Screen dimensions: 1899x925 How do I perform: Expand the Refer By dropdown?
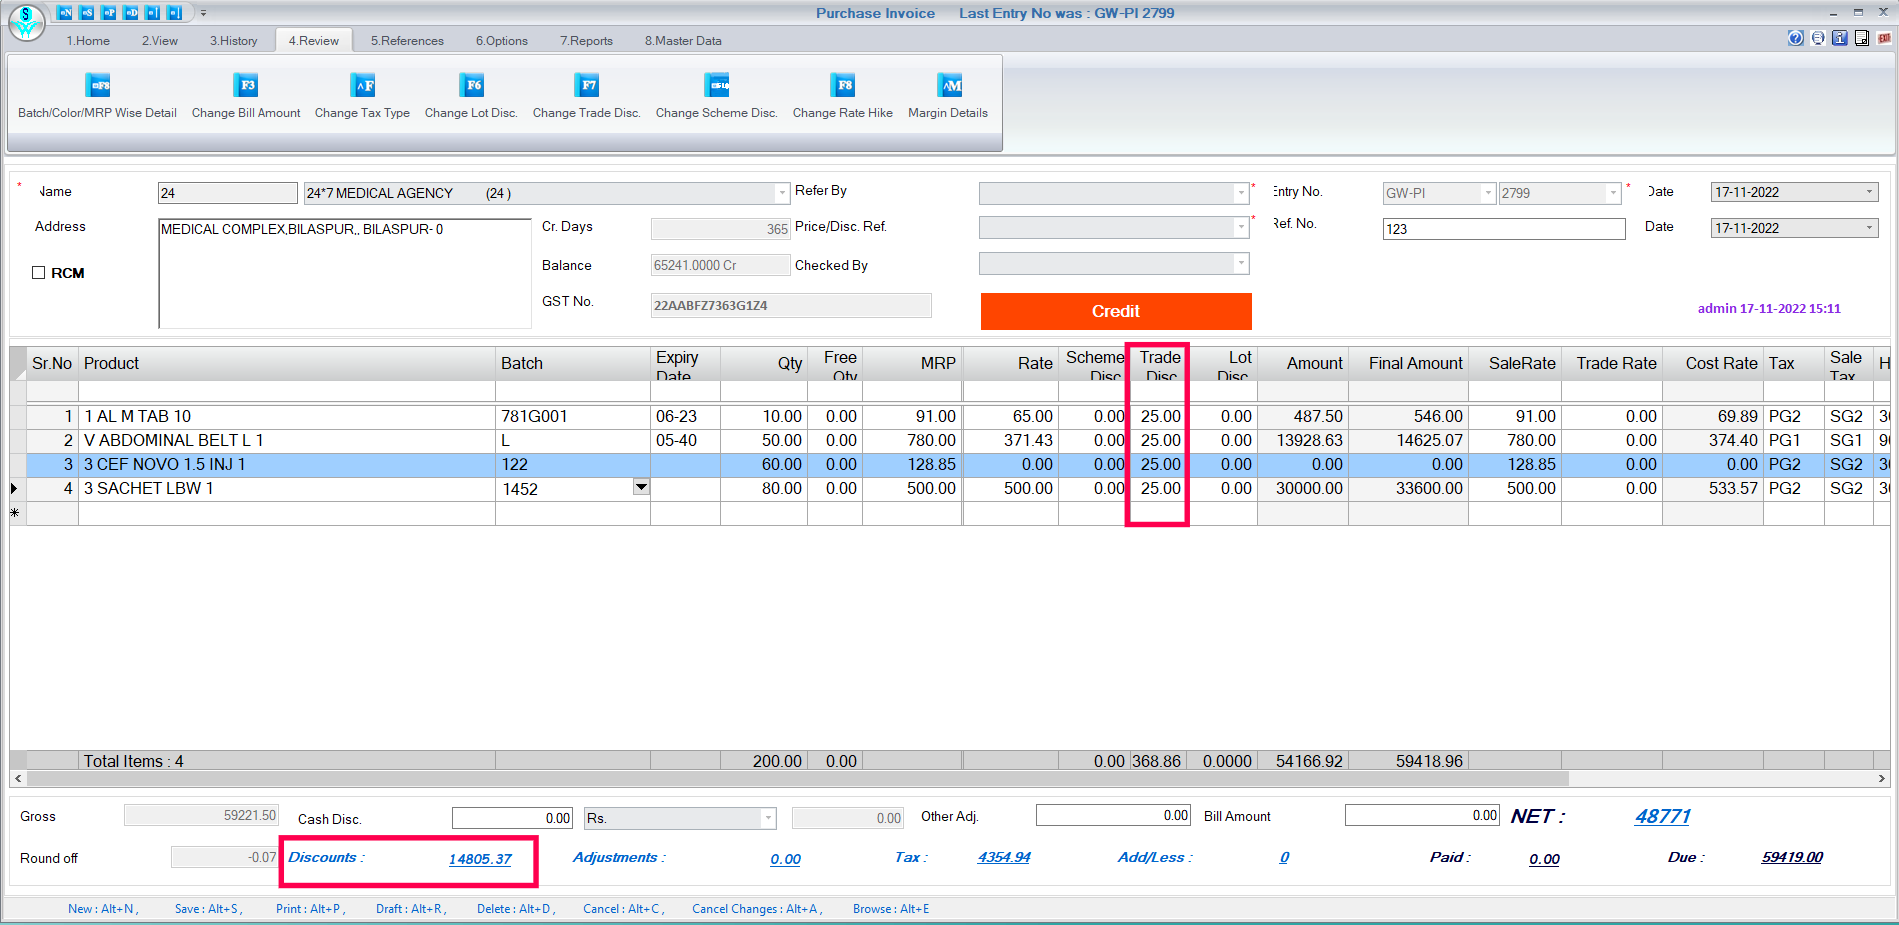point(1241,193)
